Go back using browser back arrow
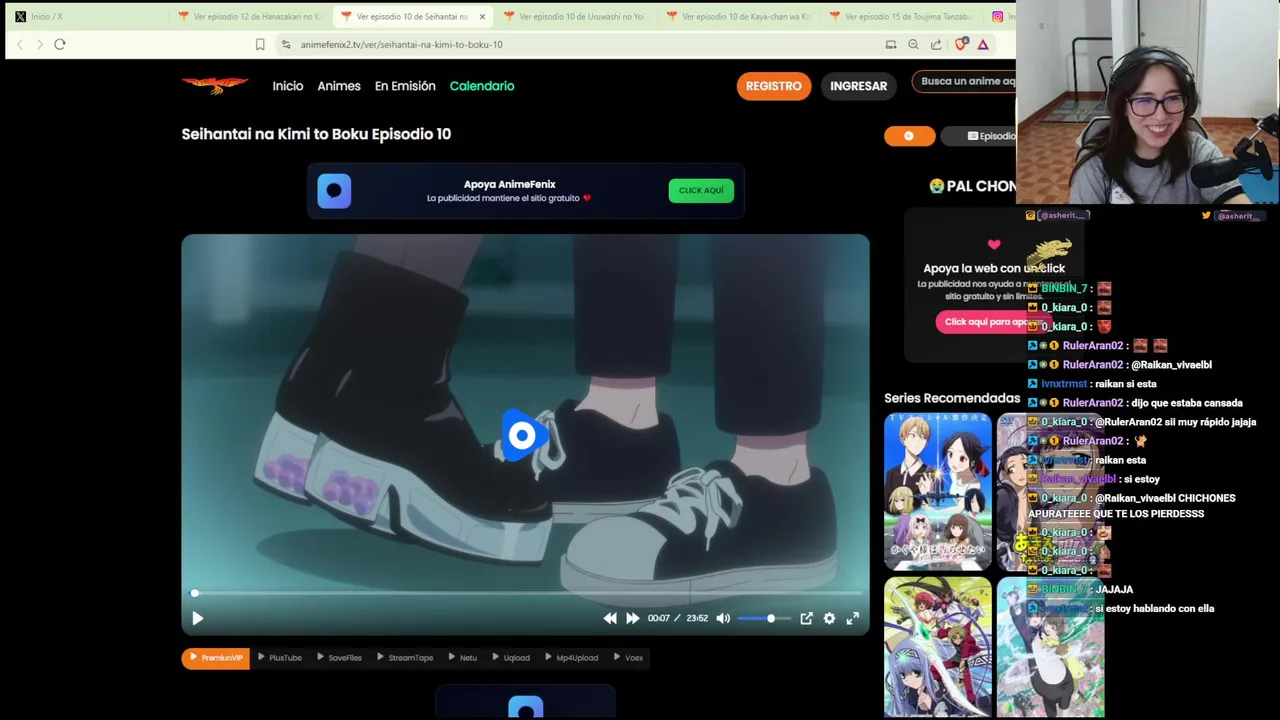 click(20, 44)
